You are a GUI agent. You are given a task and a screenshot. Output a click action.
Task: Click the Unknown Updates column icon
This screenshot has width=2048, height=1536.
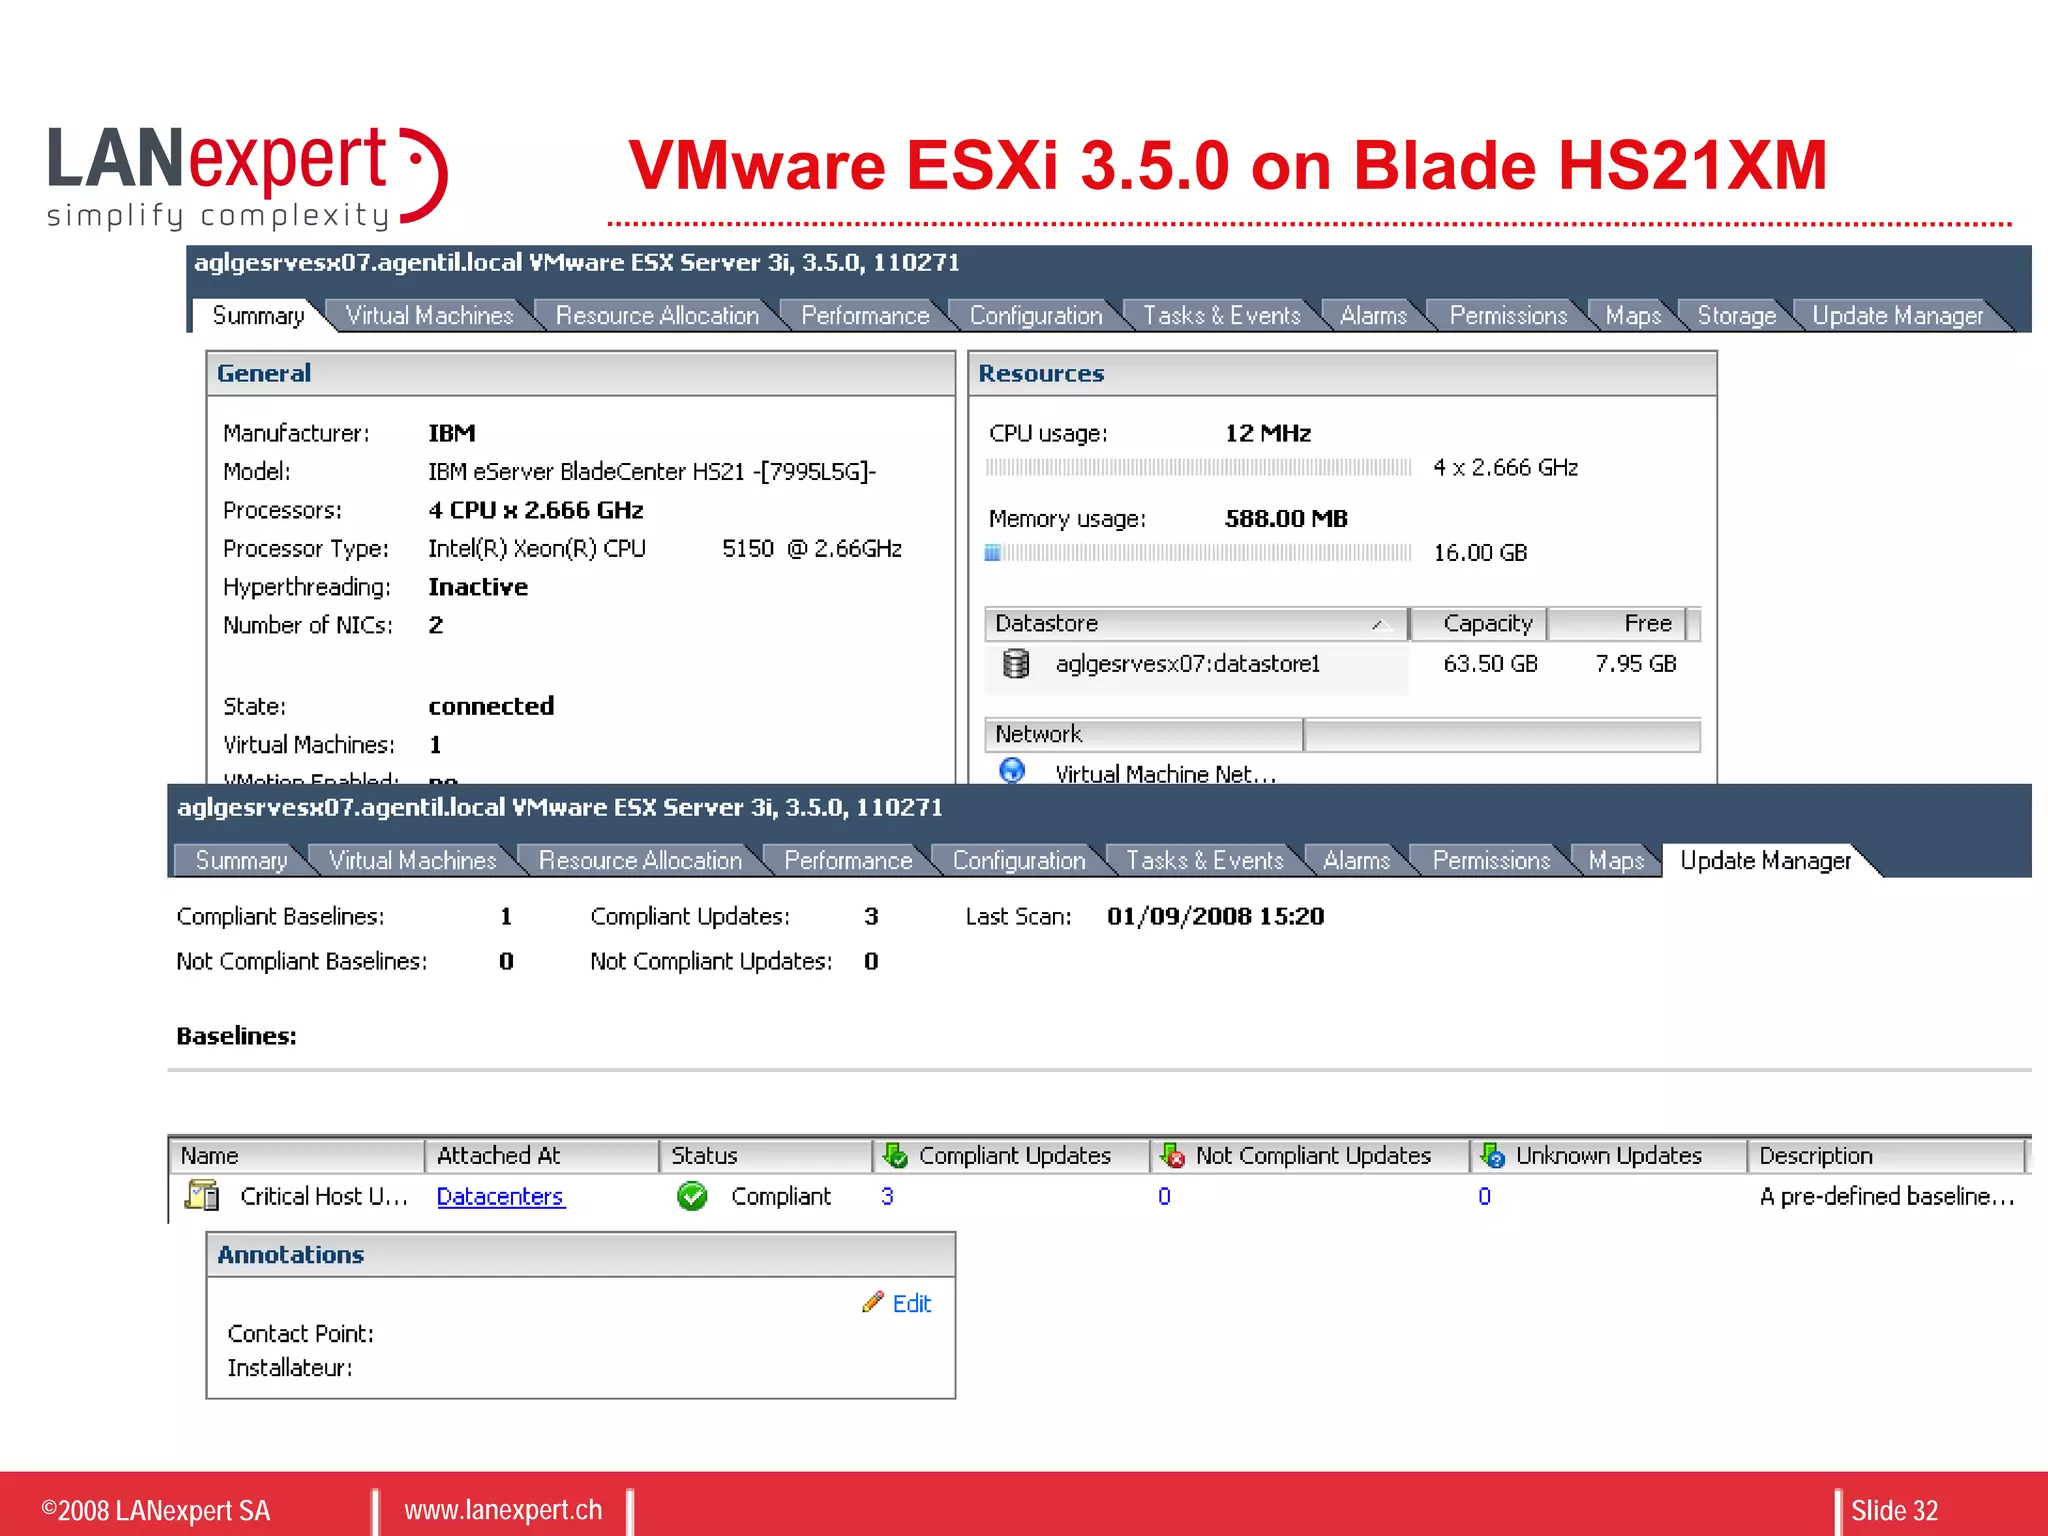tap(1492, 1156)
